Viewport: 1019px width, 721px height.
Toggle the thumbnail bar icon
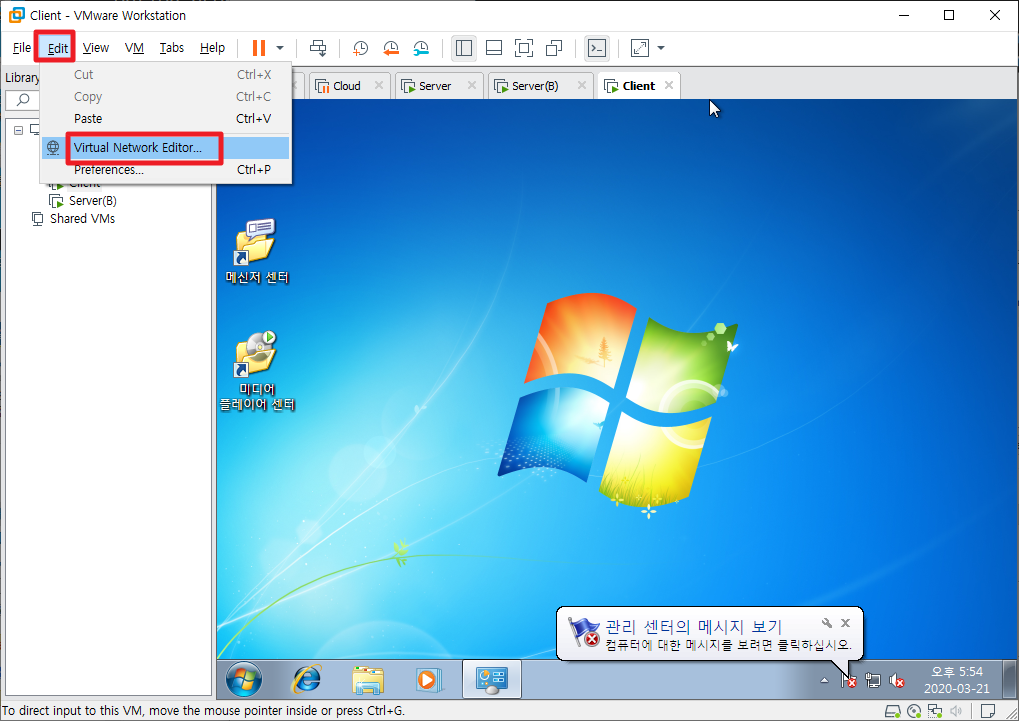click(494, 48)
